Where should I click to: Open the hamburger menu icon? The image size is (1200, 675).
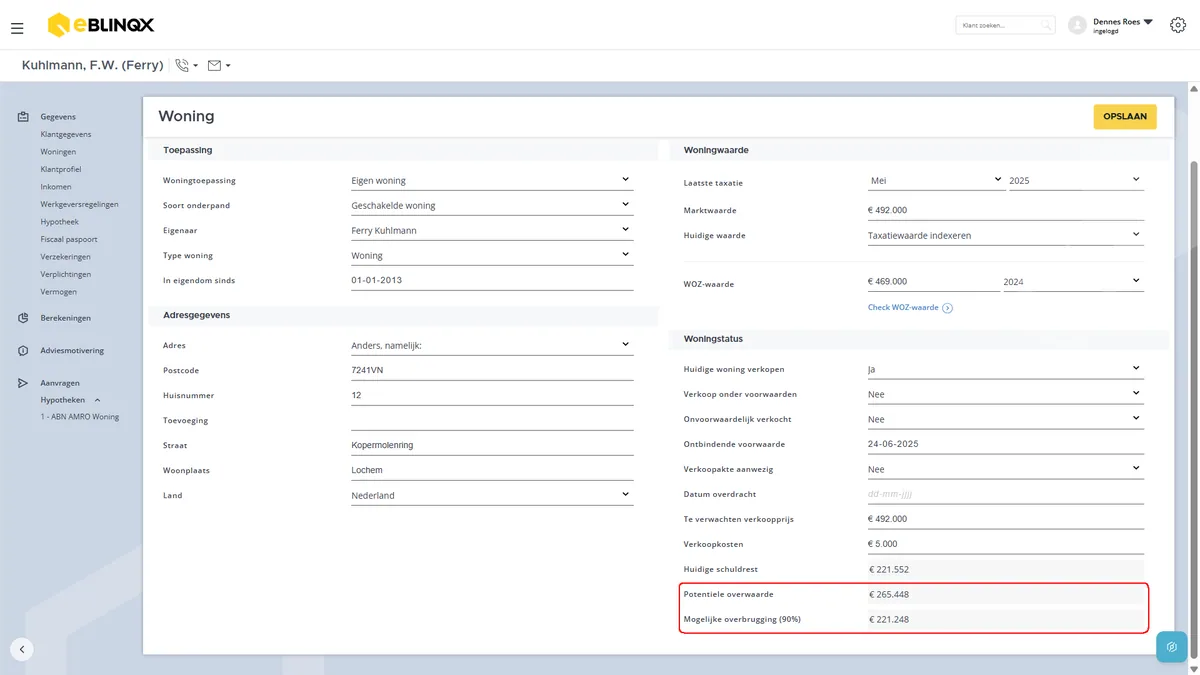pos(17,28)
